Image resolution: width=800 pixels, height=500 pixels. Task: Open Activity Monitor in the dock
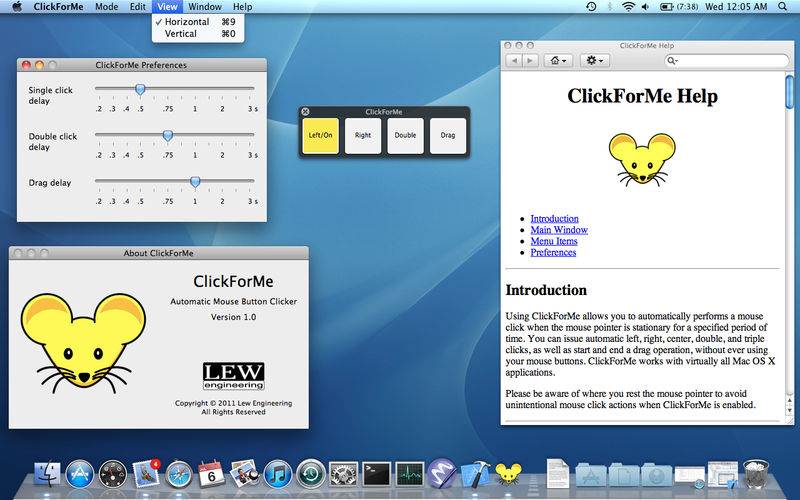pyautogui.click(x=410, y=474)
